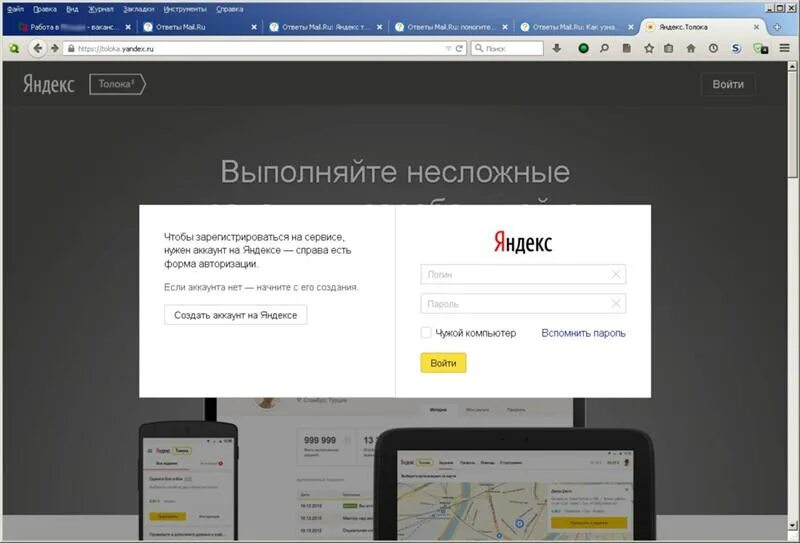Open the hamburger menu of the browser
The height and width of the screenshot is (543, 800).
tap(784, 48)
